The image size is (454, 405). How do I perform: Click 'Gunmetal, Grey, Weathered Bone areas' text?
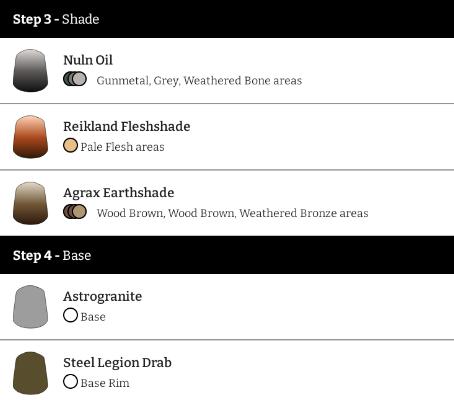pos(199,81)
